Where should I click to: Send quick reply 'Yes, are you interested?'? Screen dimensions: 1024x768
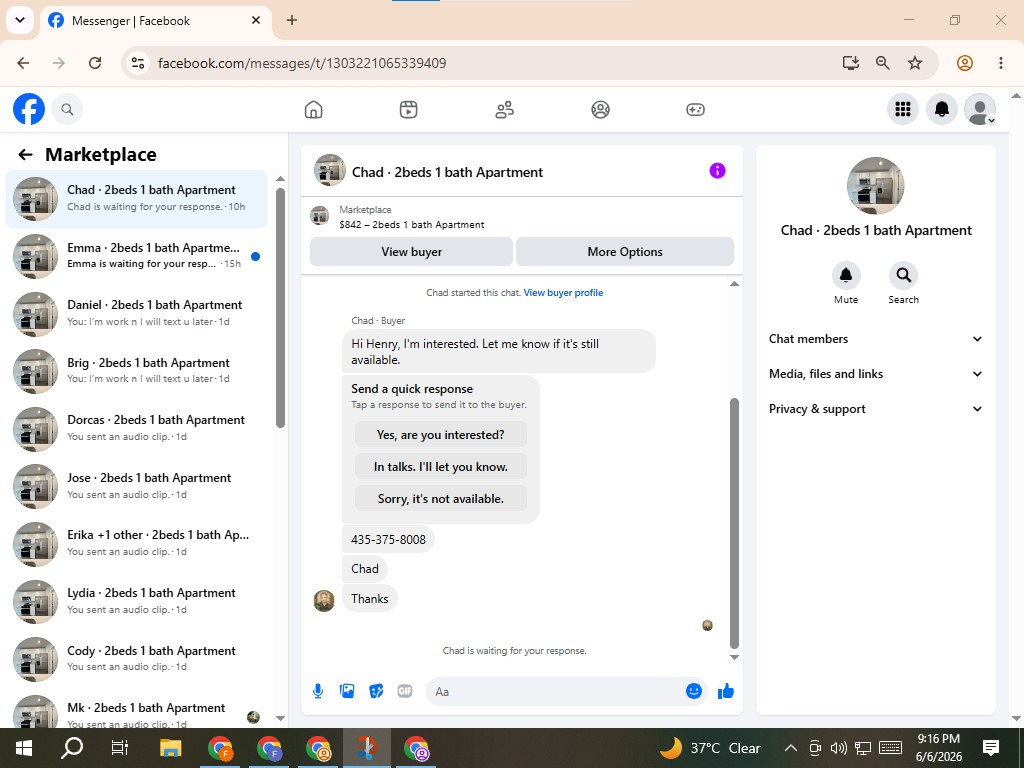pyautogui.click(x=441, y=435)
